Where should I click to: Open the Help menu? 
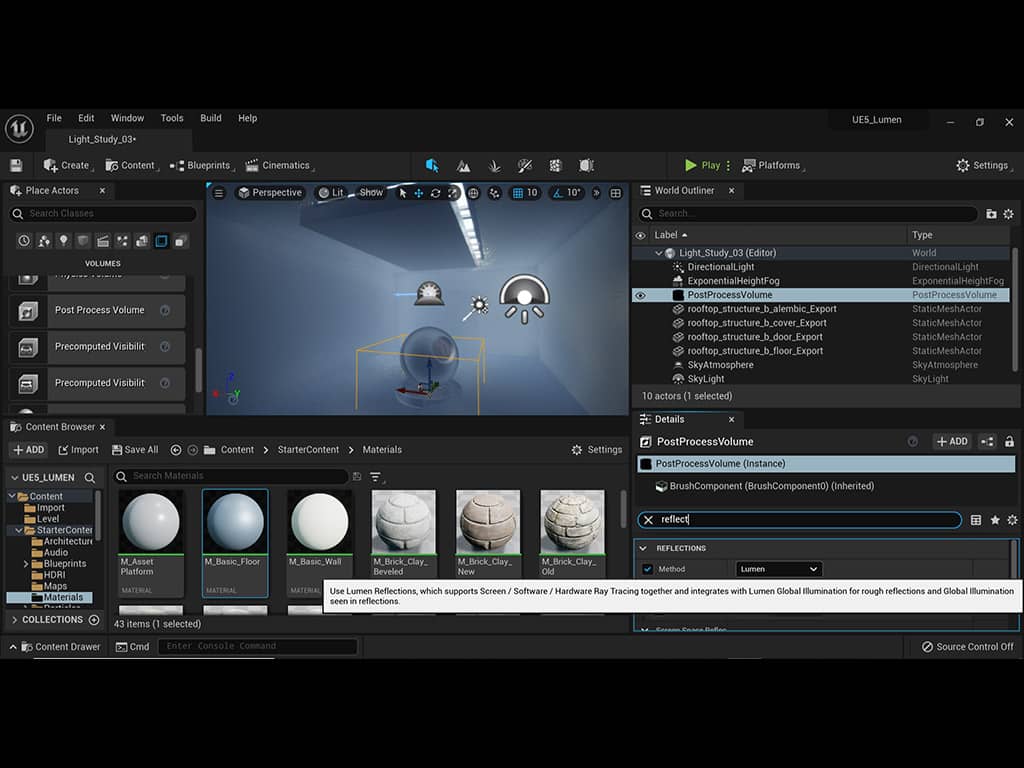248,118
